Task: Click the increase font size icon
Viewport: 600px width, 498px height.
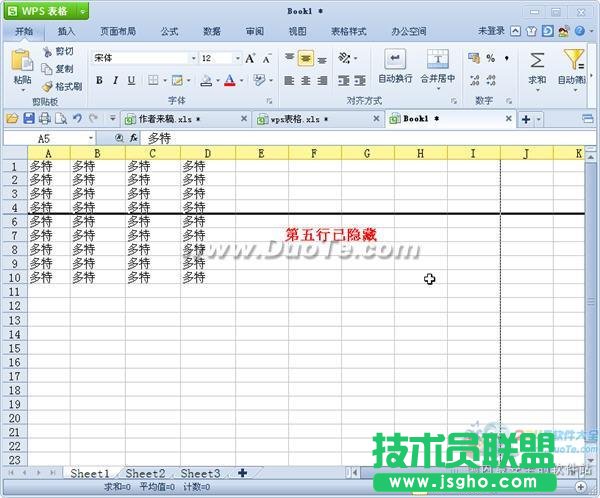Action: 250,59
